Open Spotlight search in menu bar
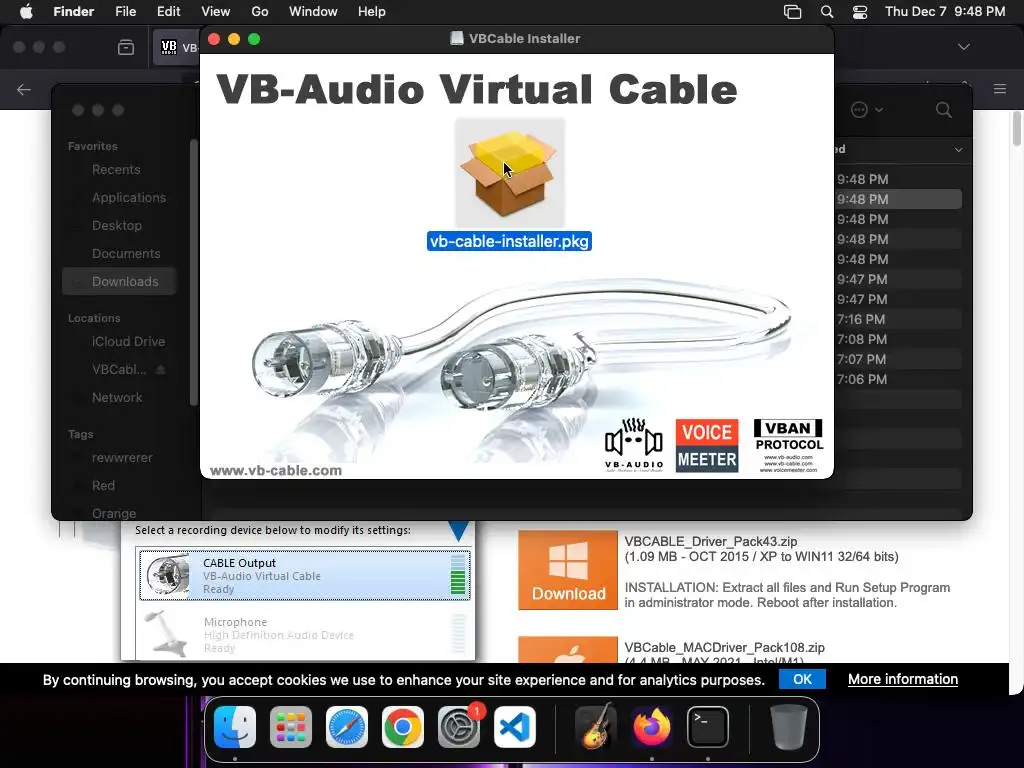 [x=827, y=12]
